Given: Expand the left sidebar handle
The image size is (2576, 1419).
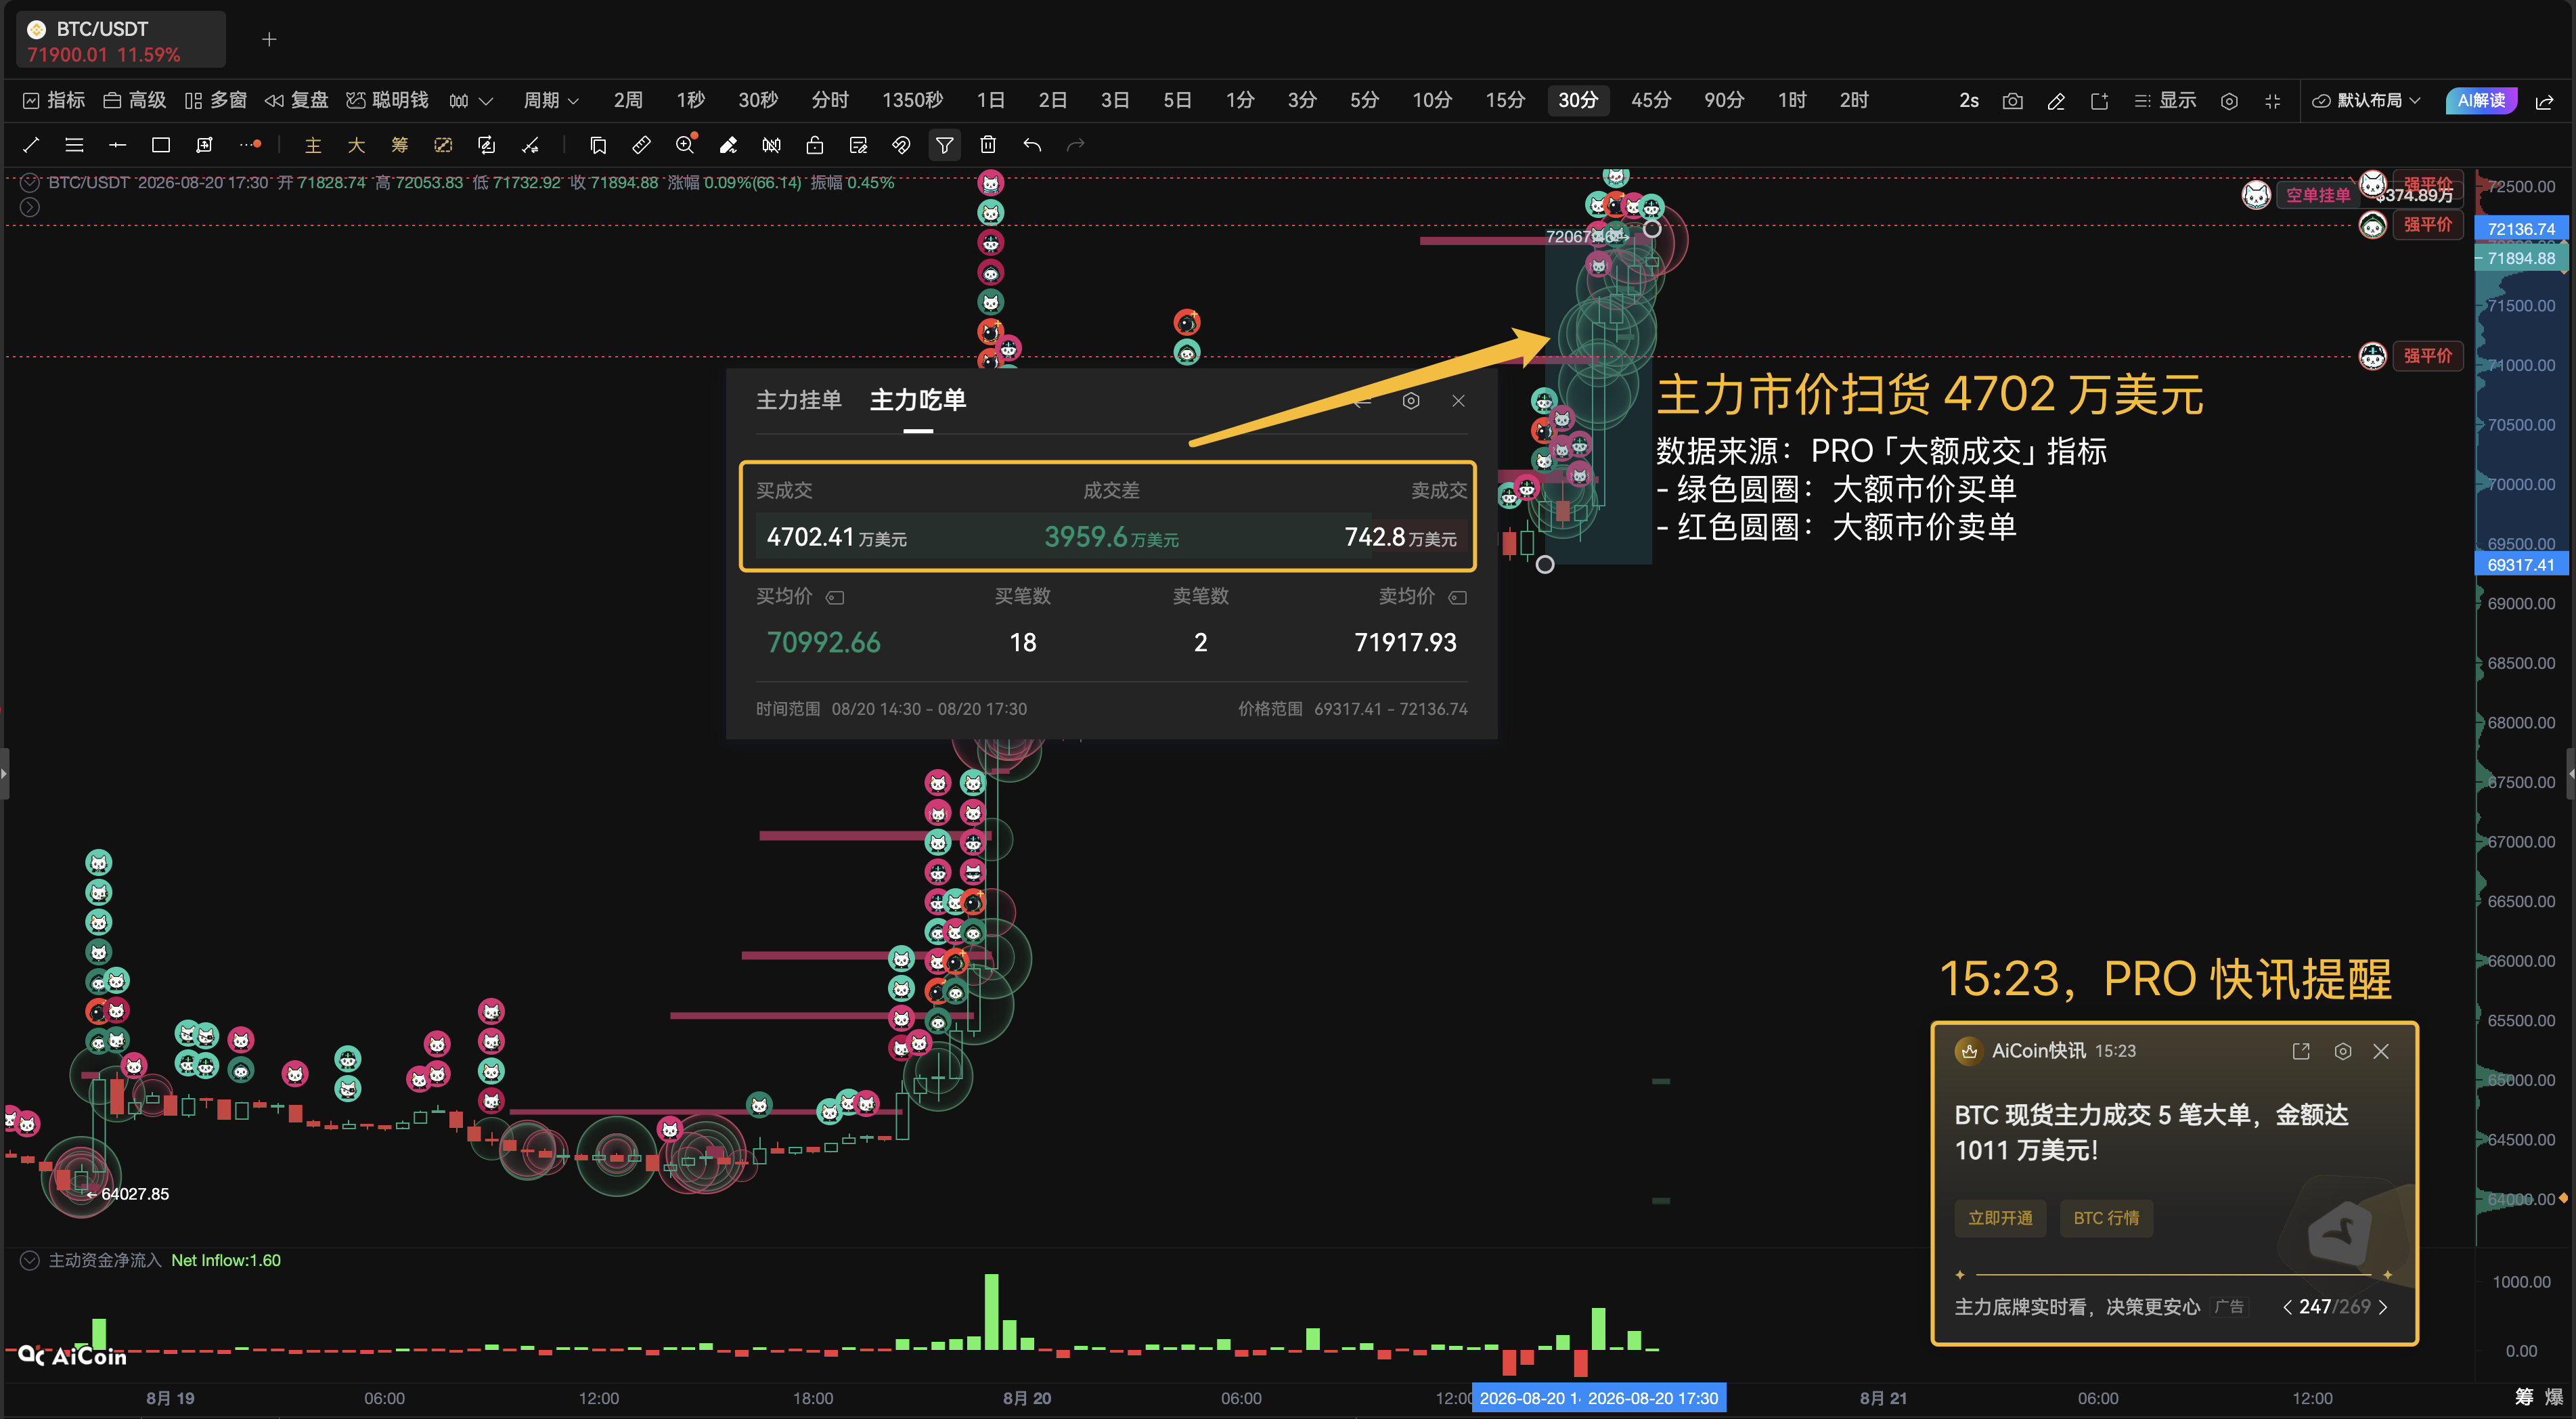Looking at the screenshot, I should [5, 774].
